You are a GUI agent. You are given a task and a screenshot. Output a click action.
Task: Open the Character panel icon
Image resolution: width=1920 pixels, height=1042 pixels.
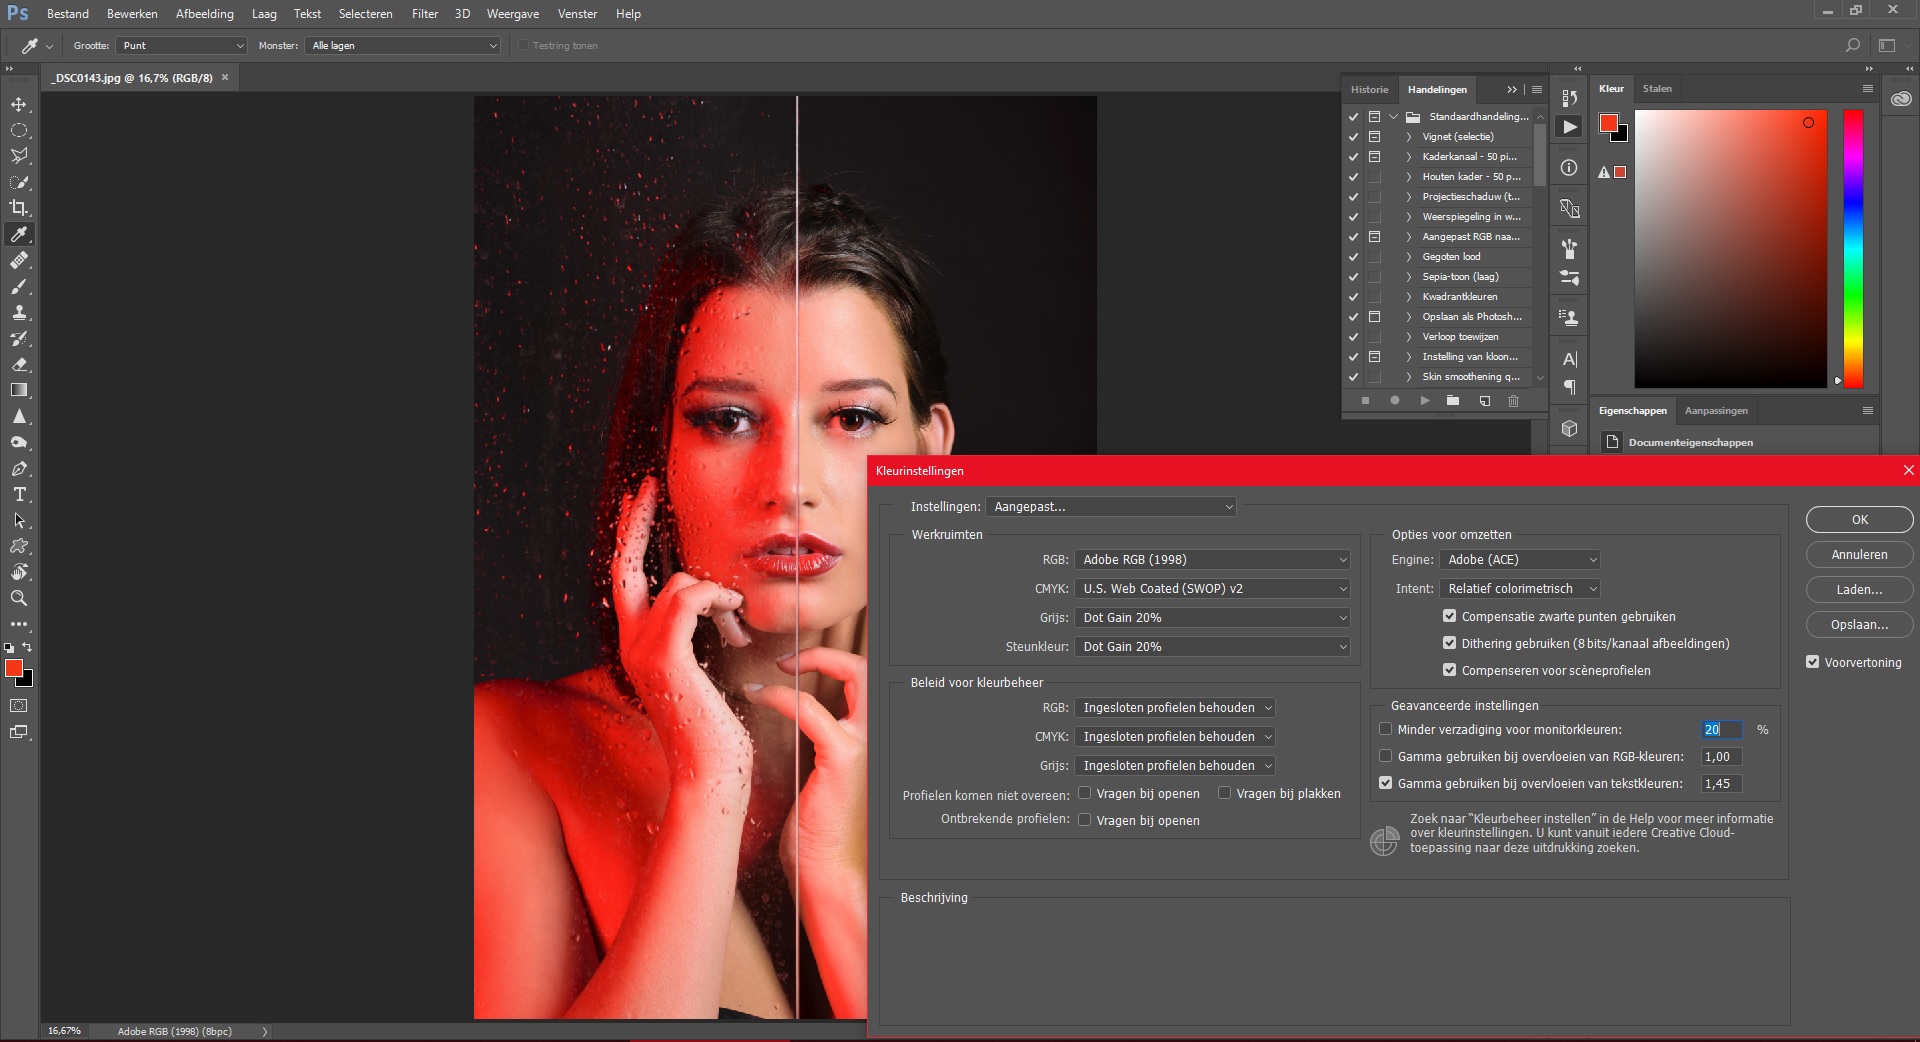[1569, 359]
